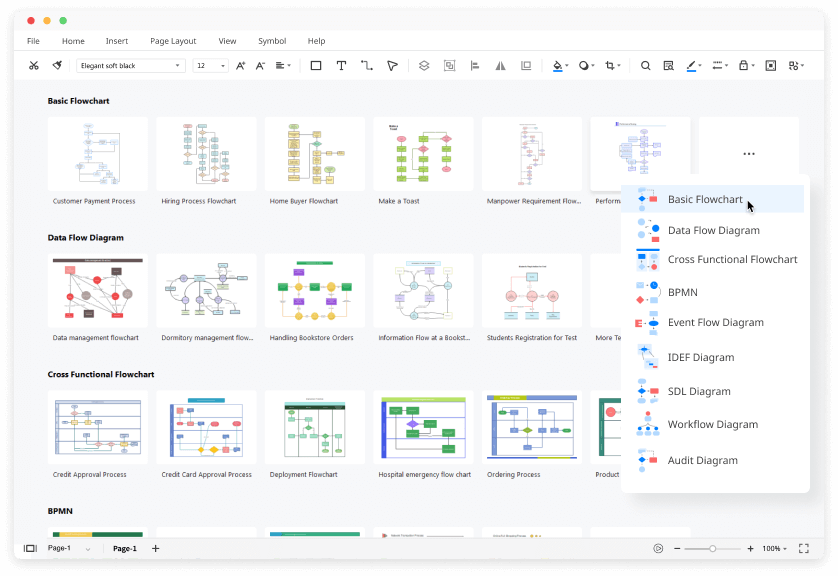Select the pointer Select tool icon
Screen dimensions: 838x576
tap(392, 66)
